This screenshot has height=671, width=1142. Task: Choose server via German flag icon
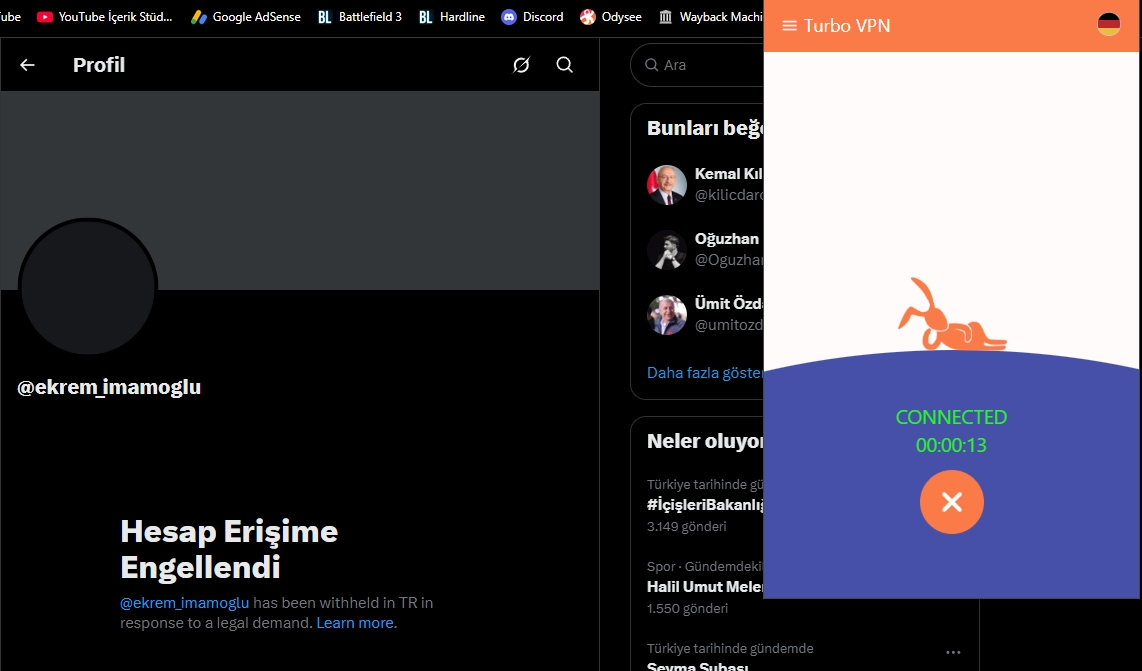coord(1108,24)
